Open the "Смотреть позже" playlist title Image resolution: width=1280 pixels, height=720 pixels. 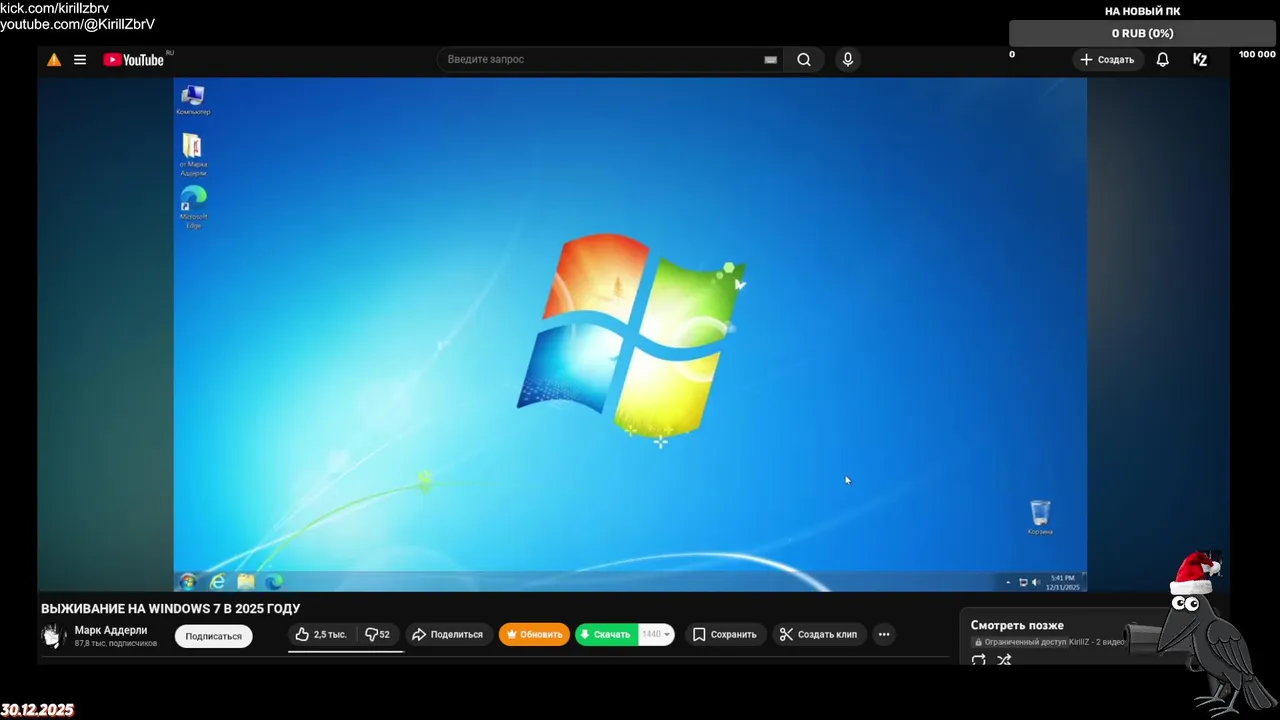pyautogui.click(x=1017, y=625)
